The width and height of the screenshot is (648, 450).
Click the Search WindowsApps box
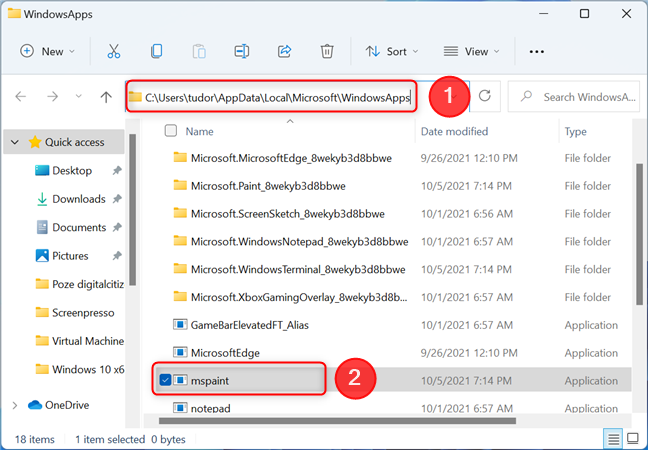[x=574, y=97]
